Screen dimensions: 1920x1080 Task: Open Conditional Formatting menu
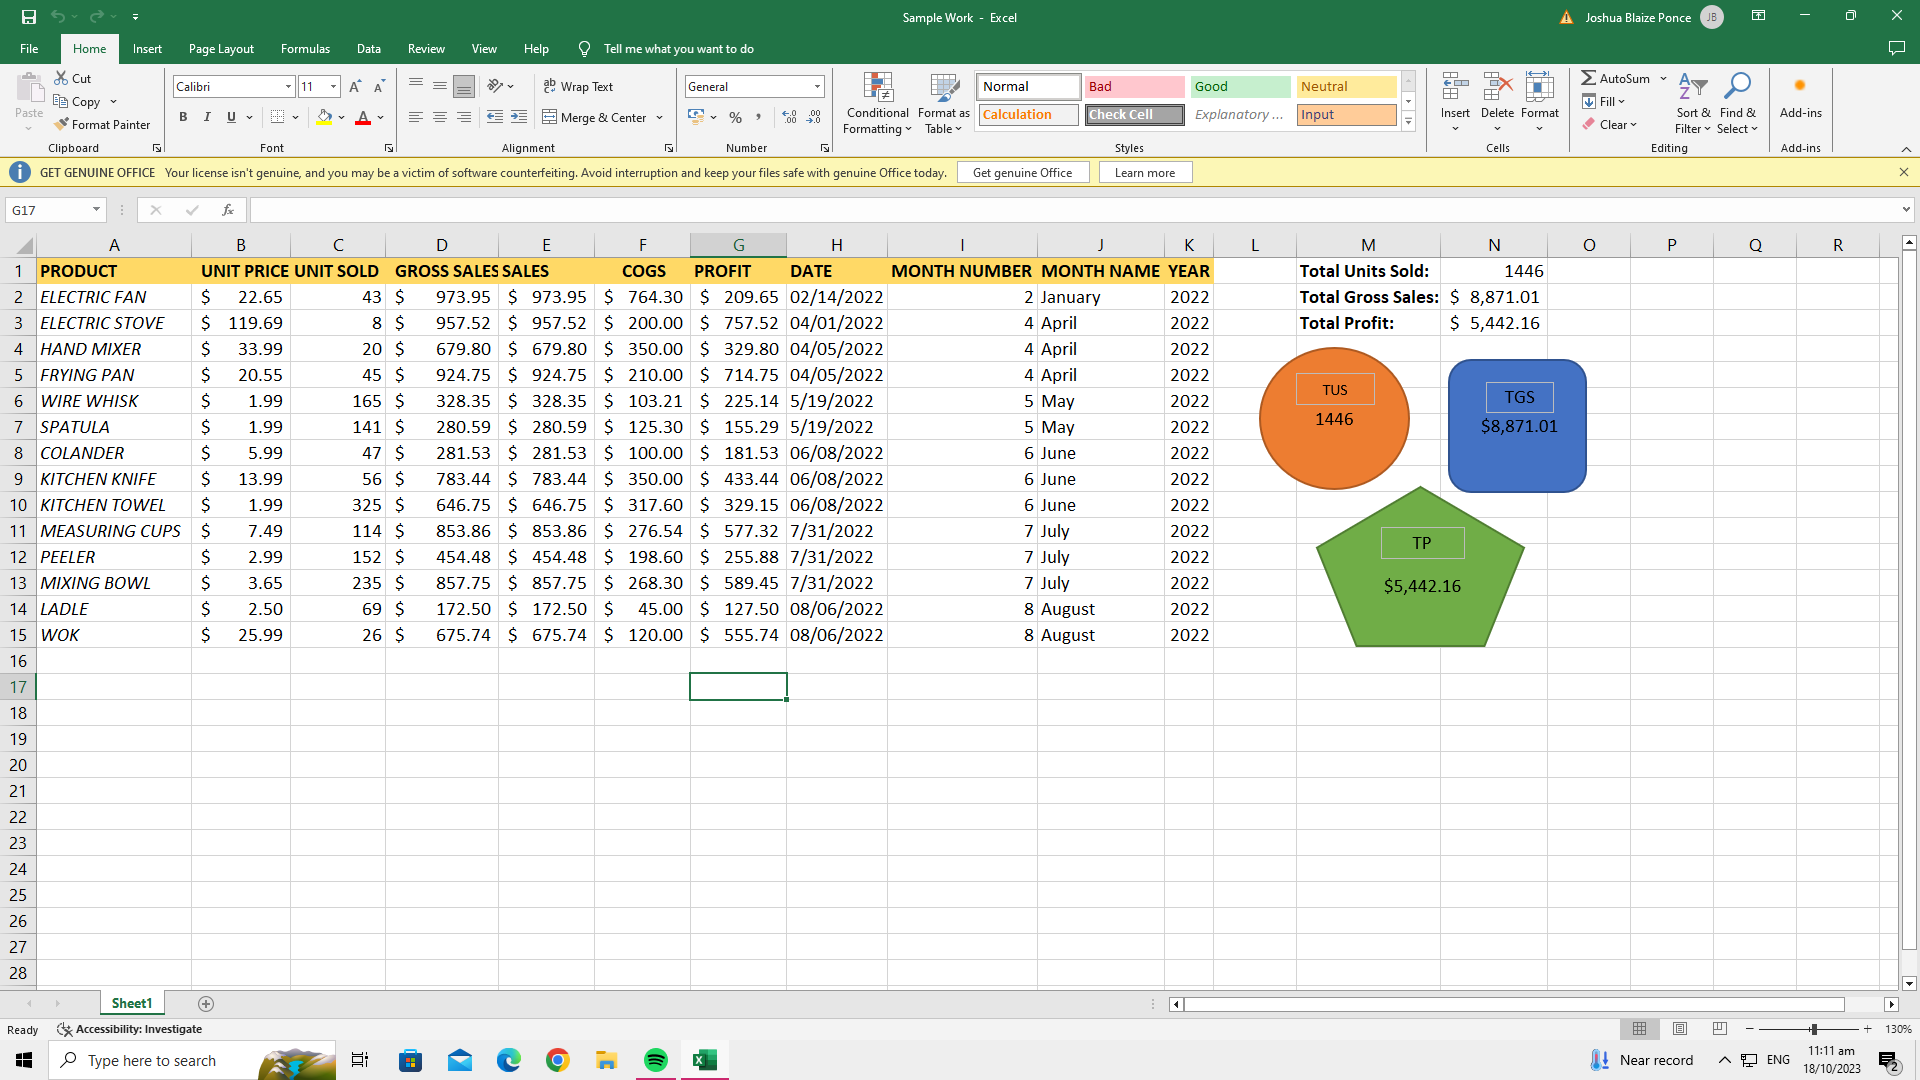pos(877,103)
